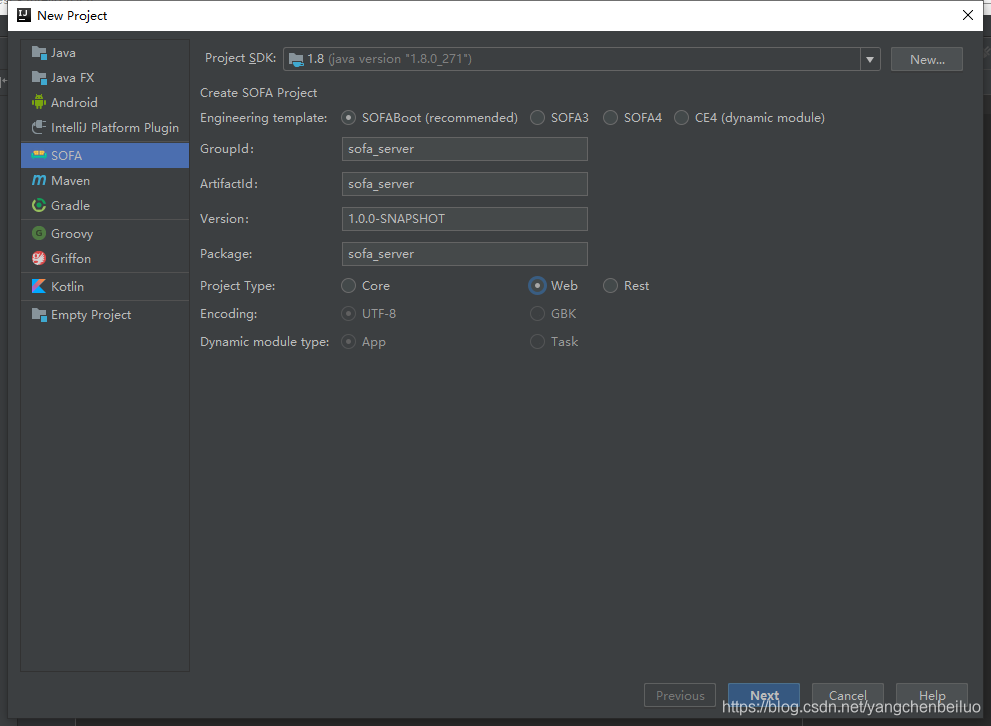Select Gradle project type
This screenshot has height=726, width=991.
click(x=105, y=205)
